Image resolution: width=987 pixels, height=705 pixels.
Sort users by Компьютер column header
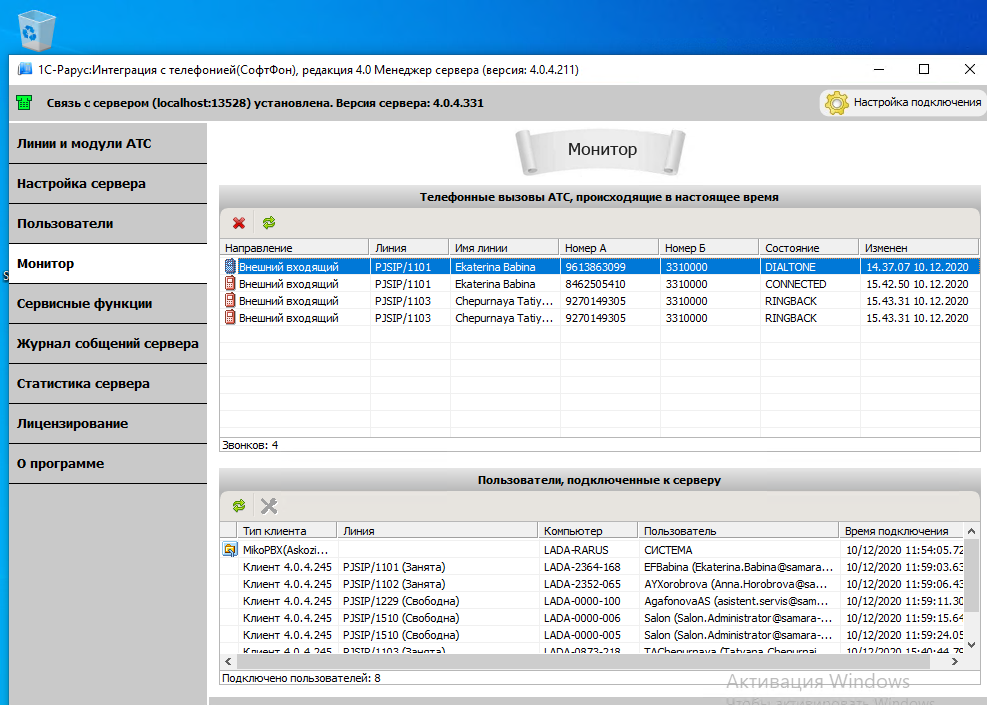click(587, 531)
